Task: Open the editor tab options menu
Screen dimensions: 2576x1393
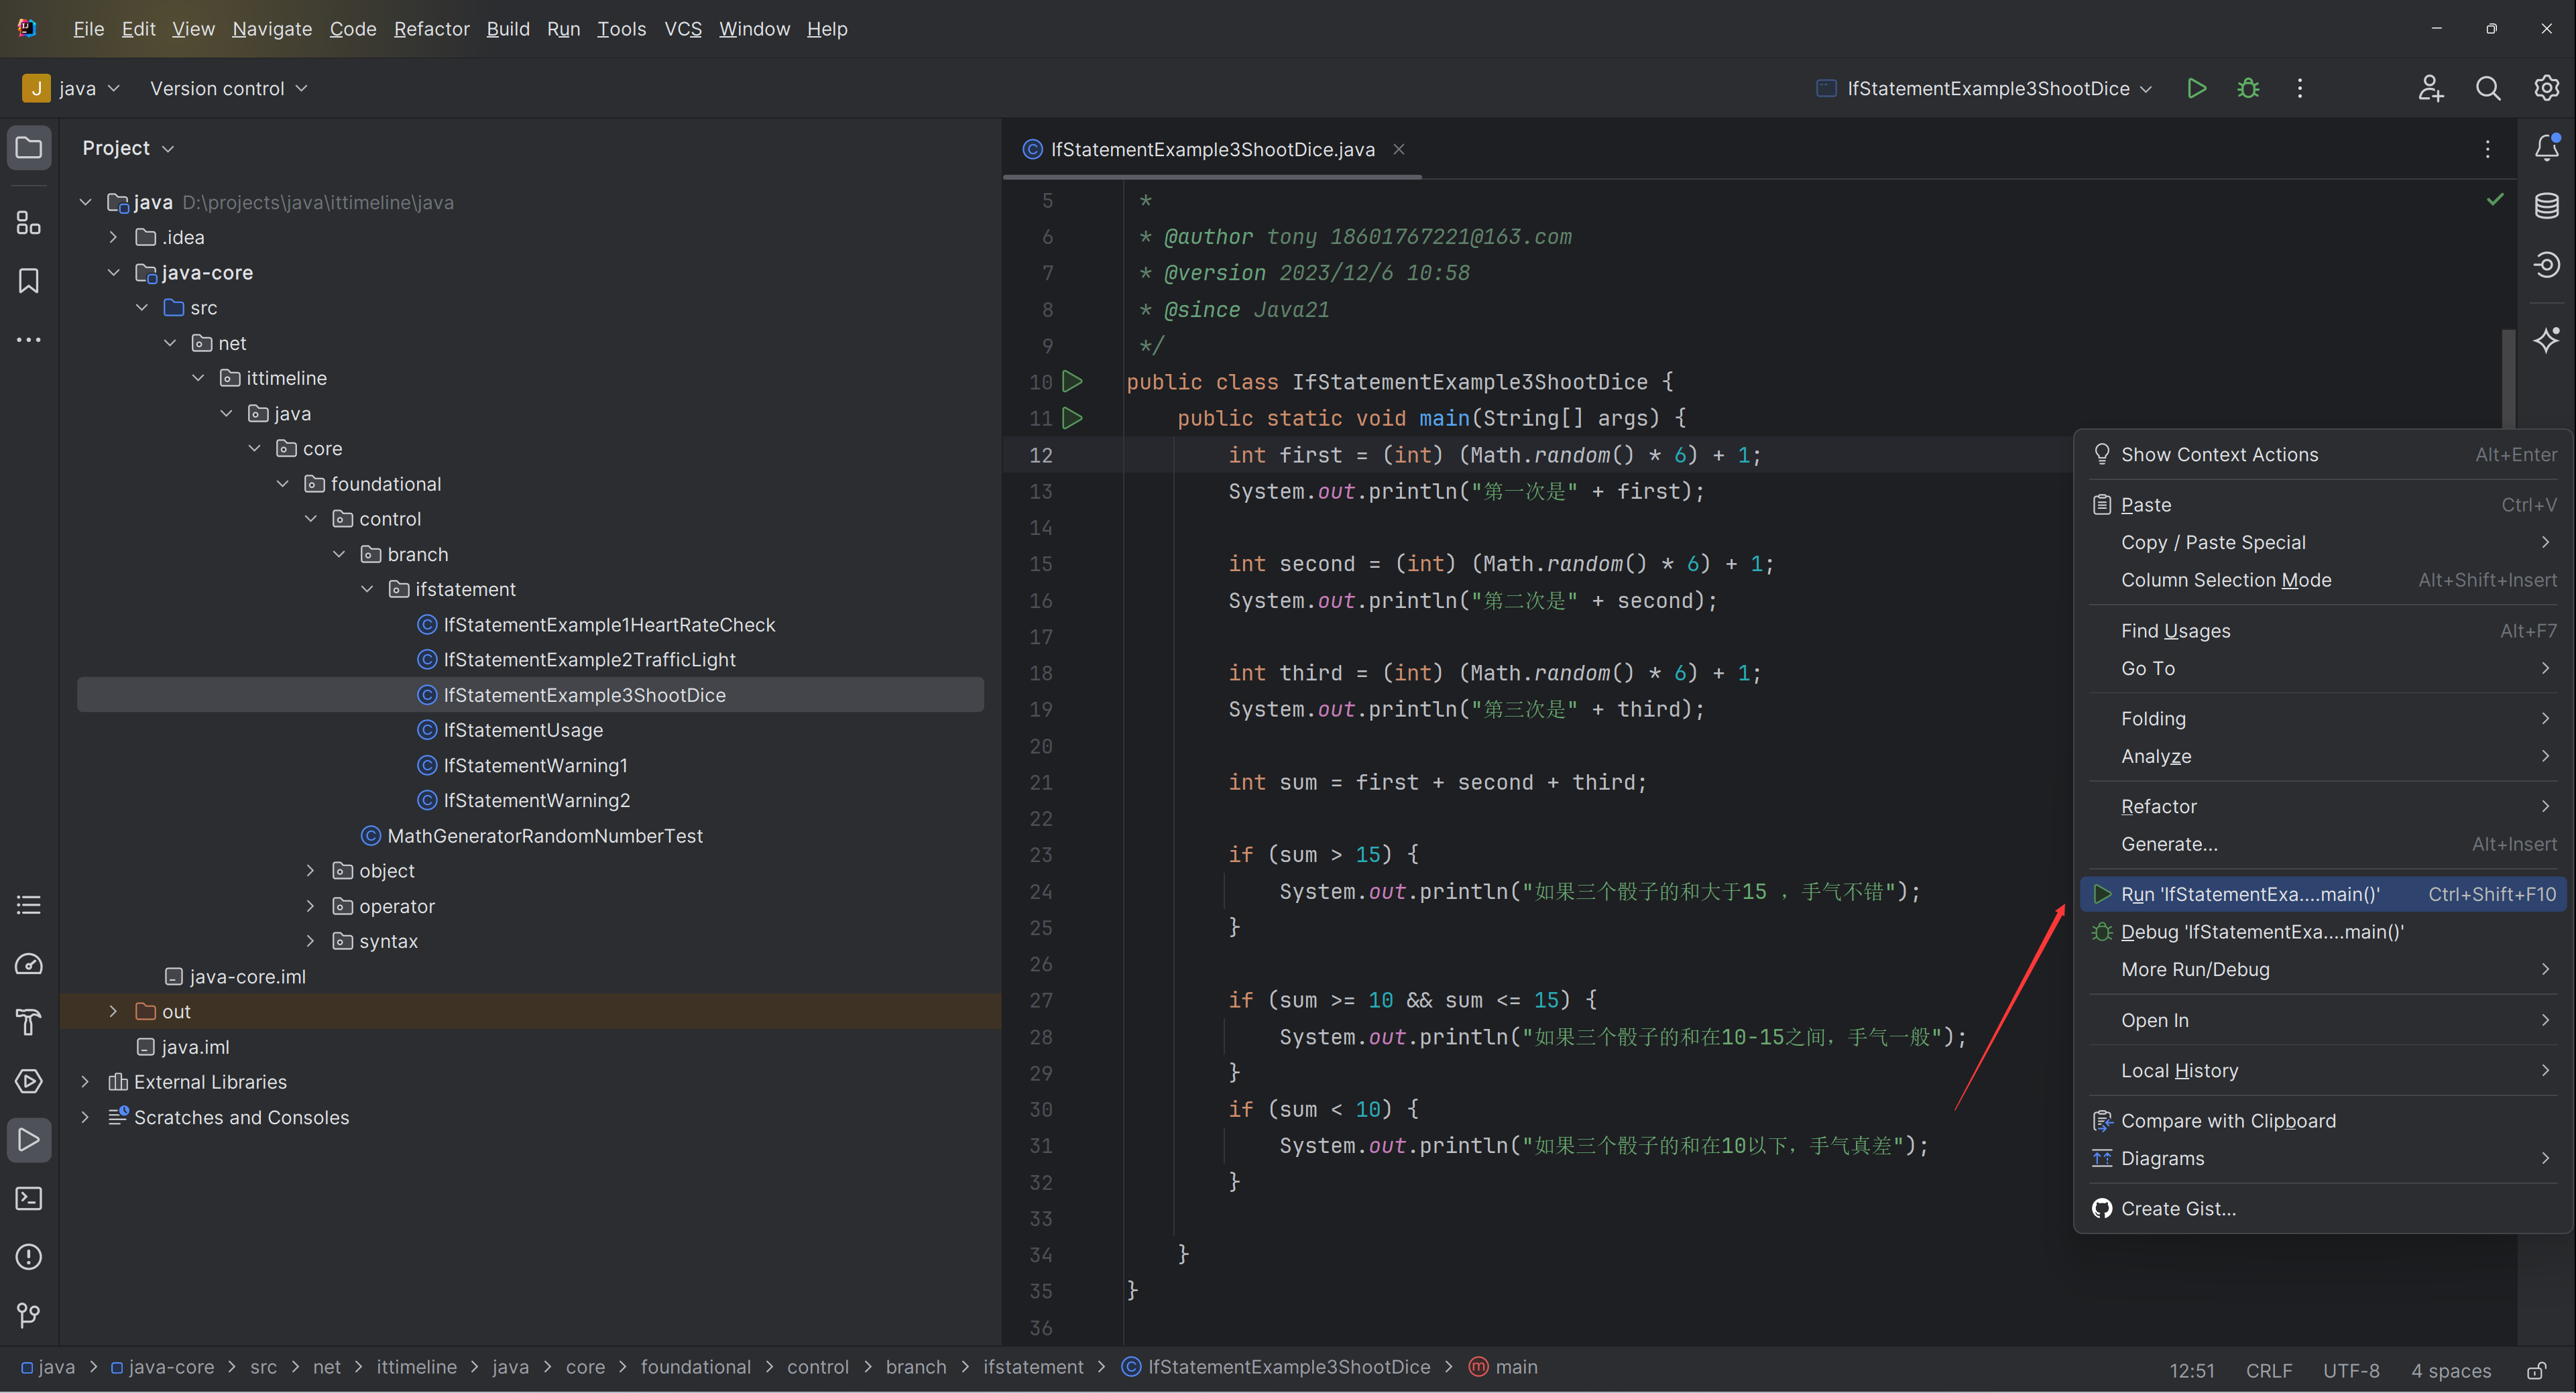Action: click(2488, 149)
